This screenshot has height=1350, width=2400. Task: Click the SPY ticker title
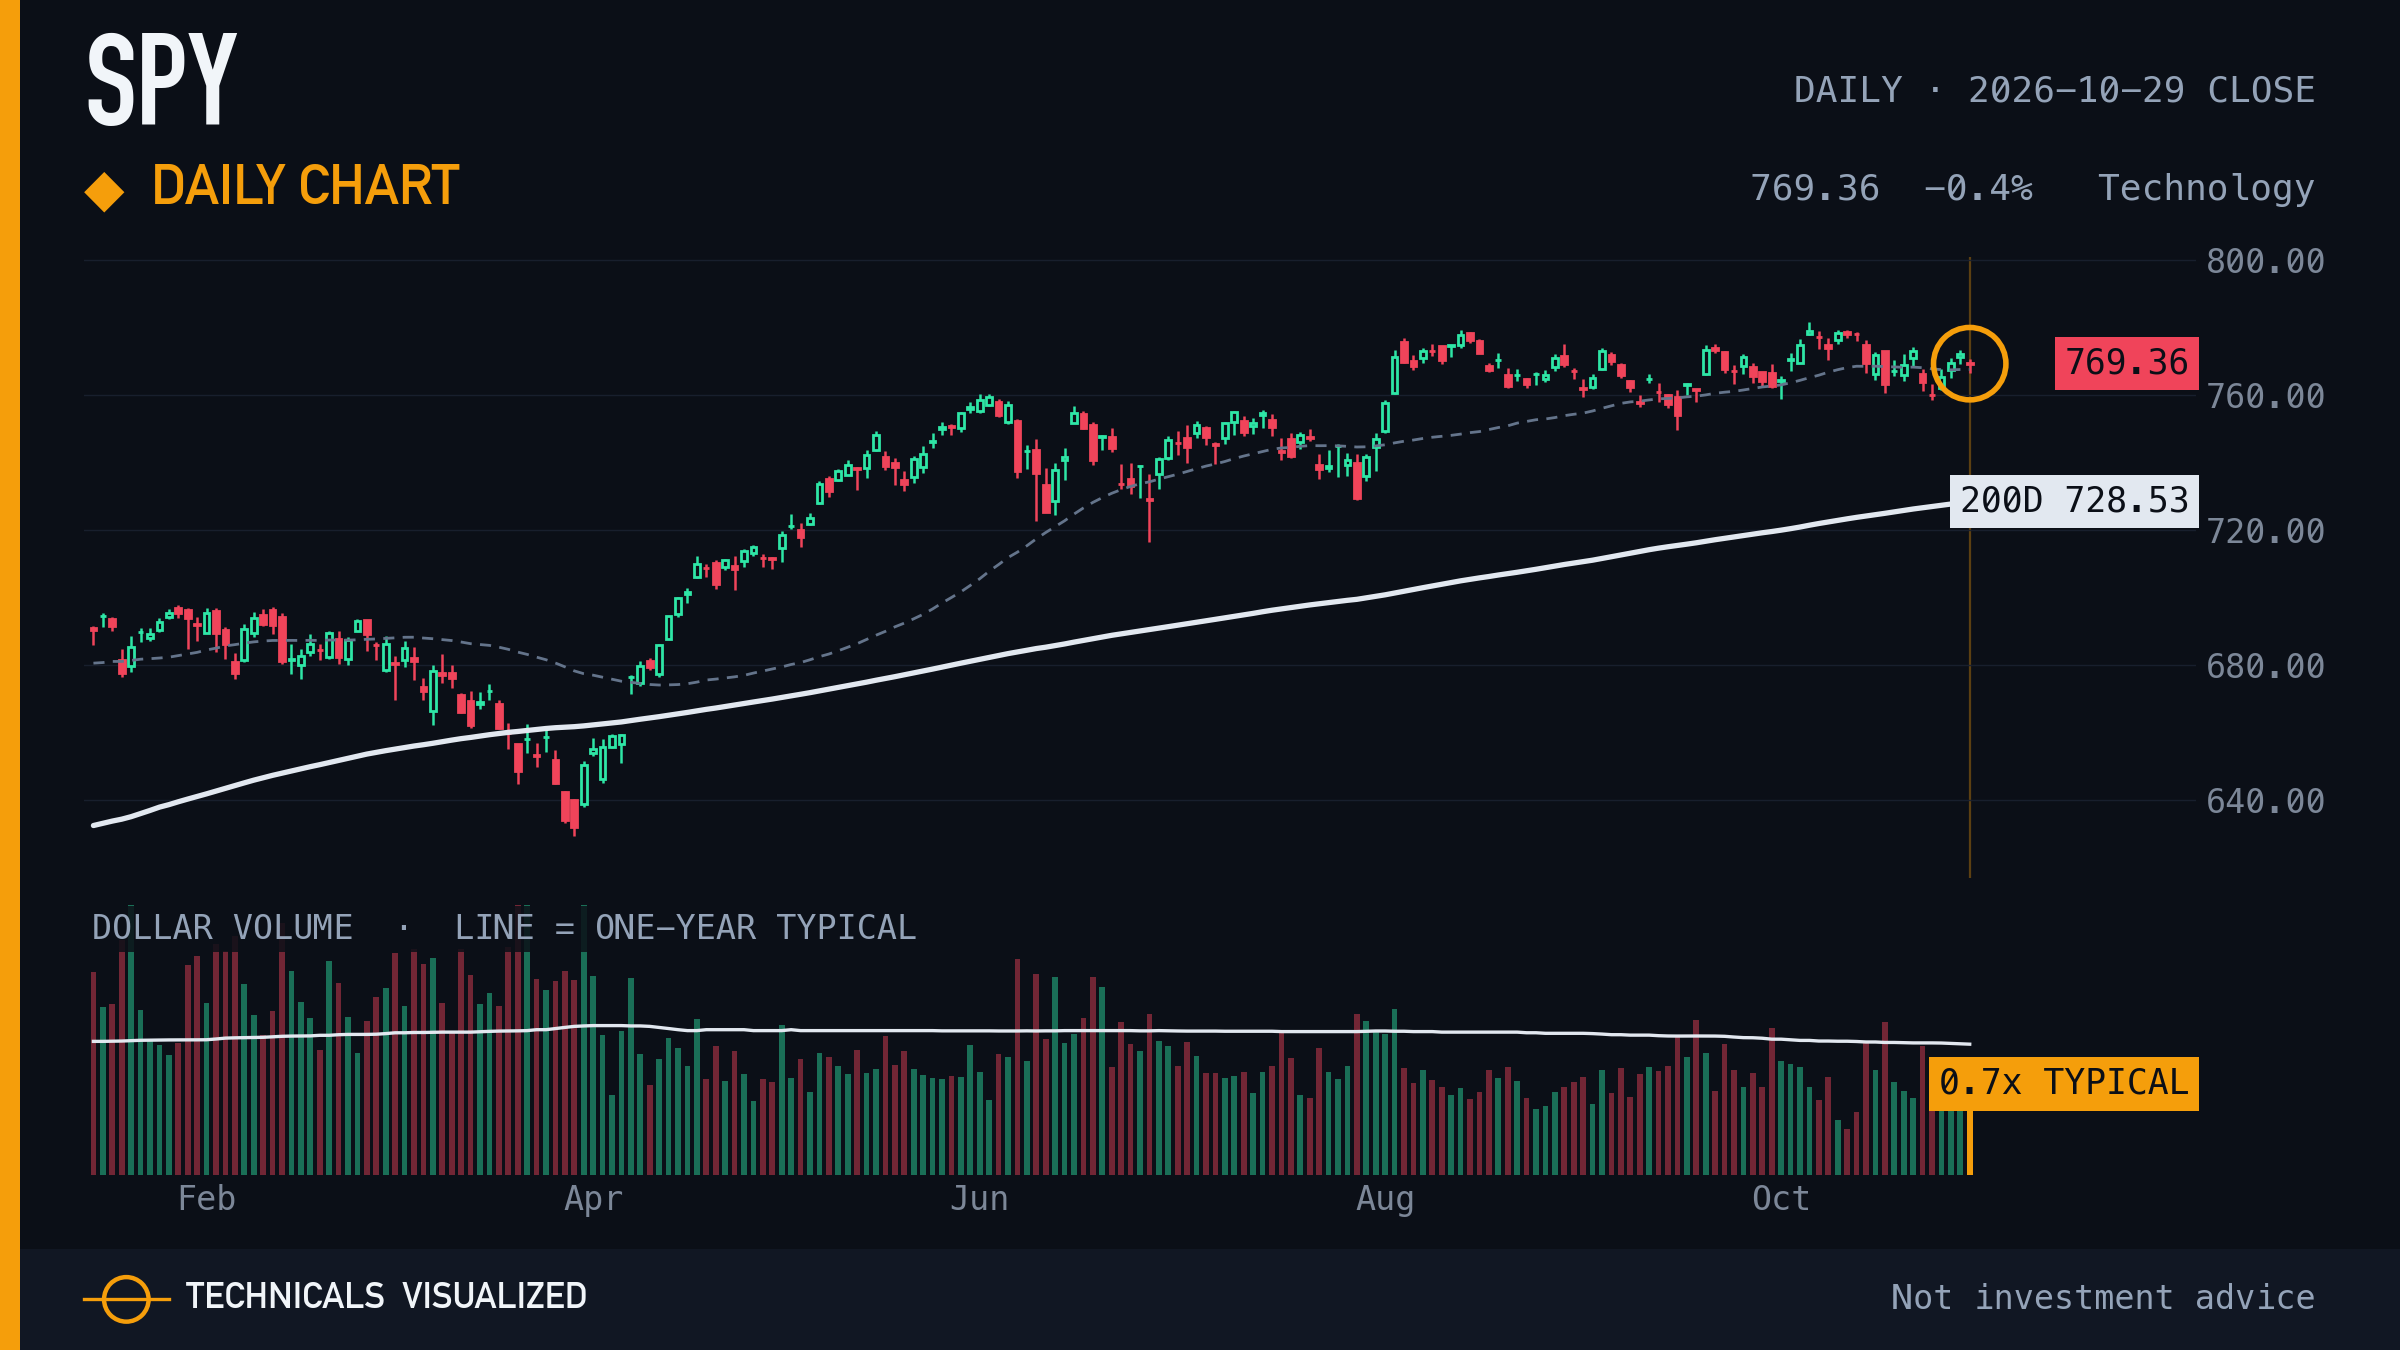[x=162, y=80]
